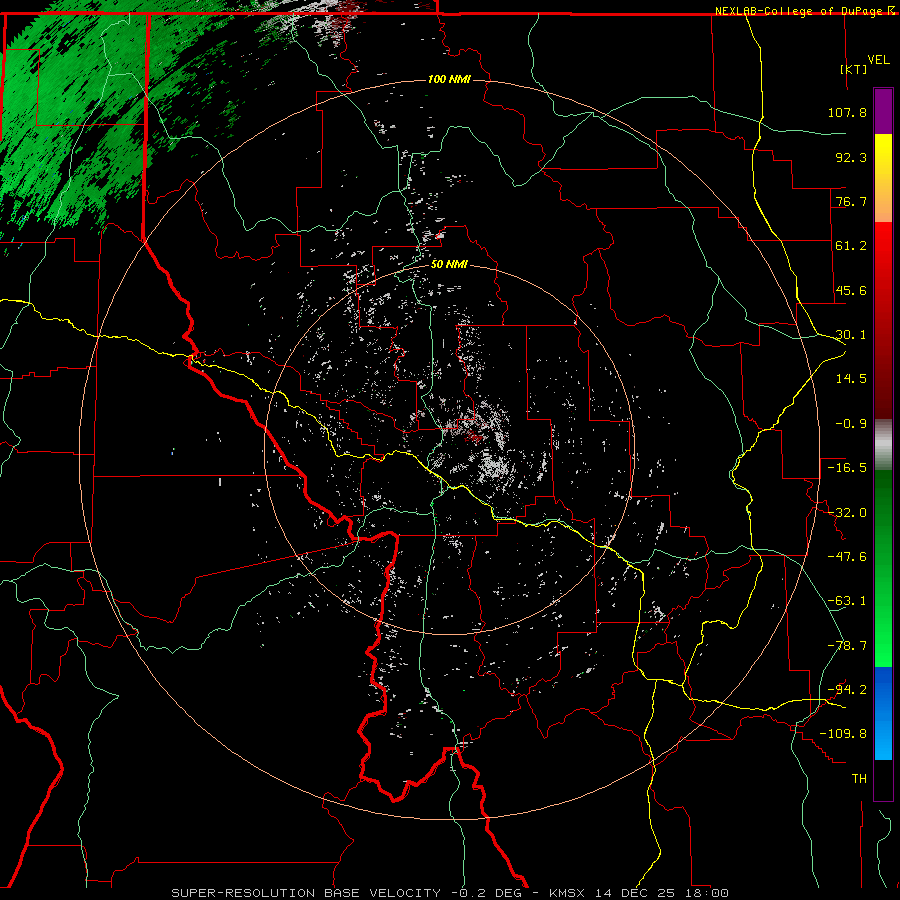Screen dimensions: 900x900
Task: Click the -0.9 legend value
Action: pos(851,424)
